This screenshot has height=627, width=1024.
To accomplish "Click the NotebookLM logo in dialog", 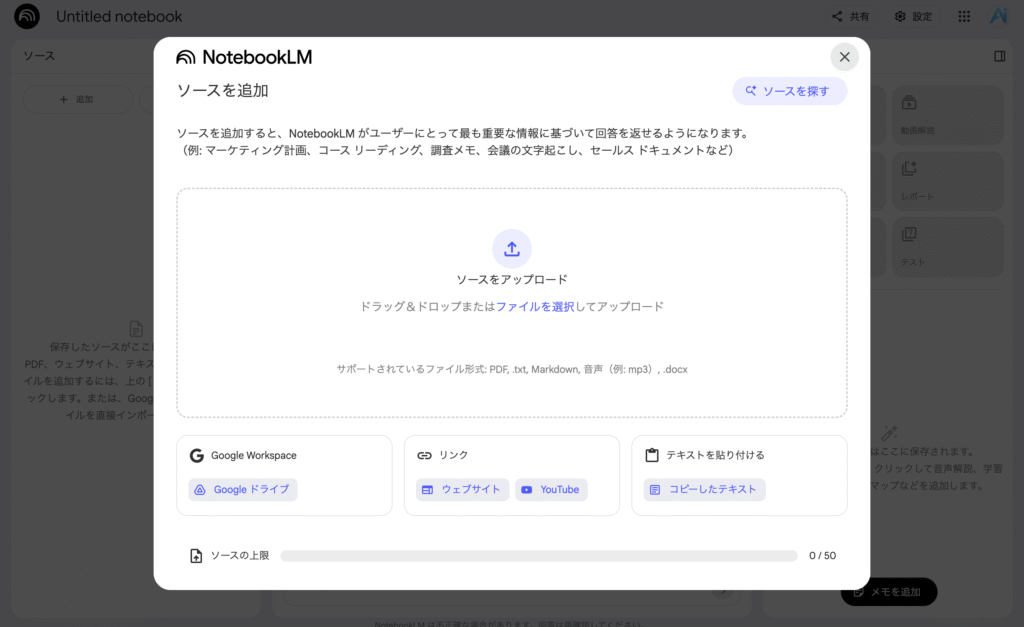I will click(x=244, y=57).
